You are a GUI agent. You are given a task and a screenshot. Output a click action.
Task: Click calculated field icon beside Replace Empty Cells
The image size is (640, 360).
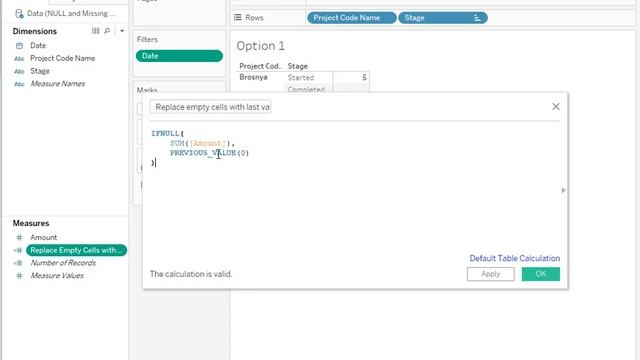(18, 250)
